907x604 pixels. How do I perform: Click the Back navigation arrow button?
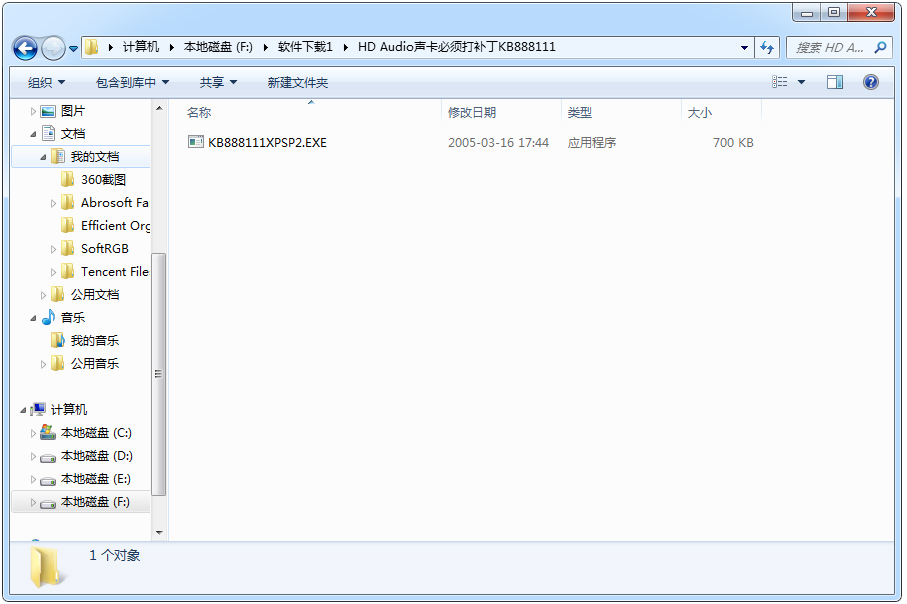click(25, 48)
